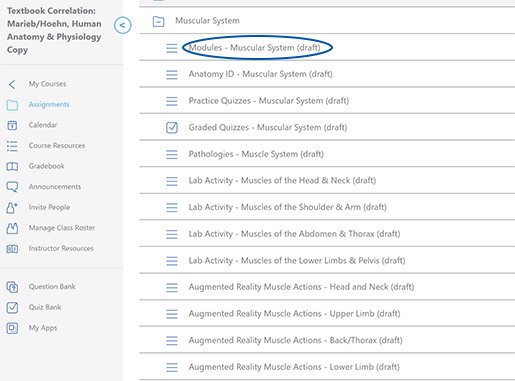Viewport: 515px width, 381px height.
Task: Go back to My Courses
Action: pos(47,84)
